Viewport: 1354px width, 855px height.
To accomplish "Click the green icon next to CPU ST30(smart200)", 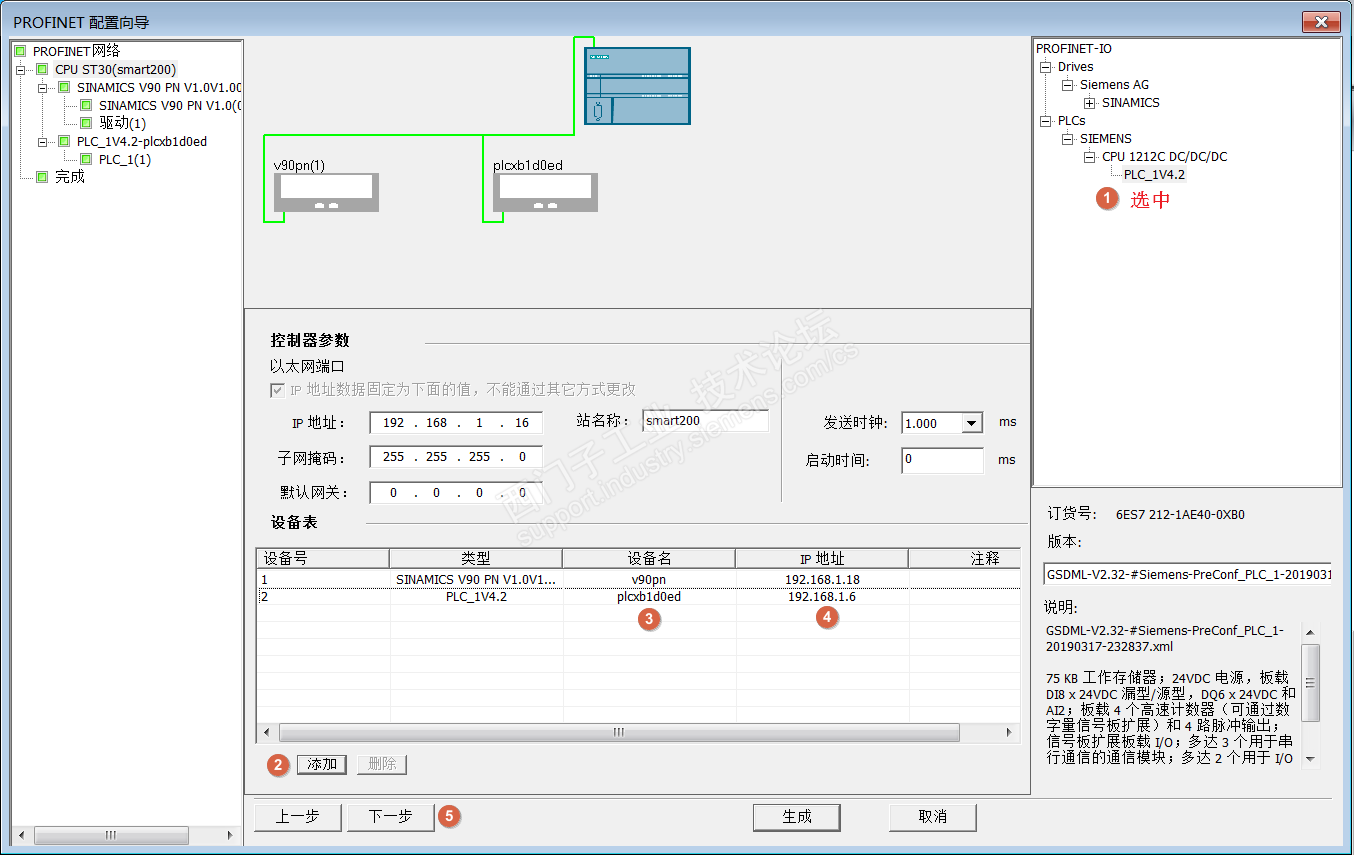I will 42,69.
